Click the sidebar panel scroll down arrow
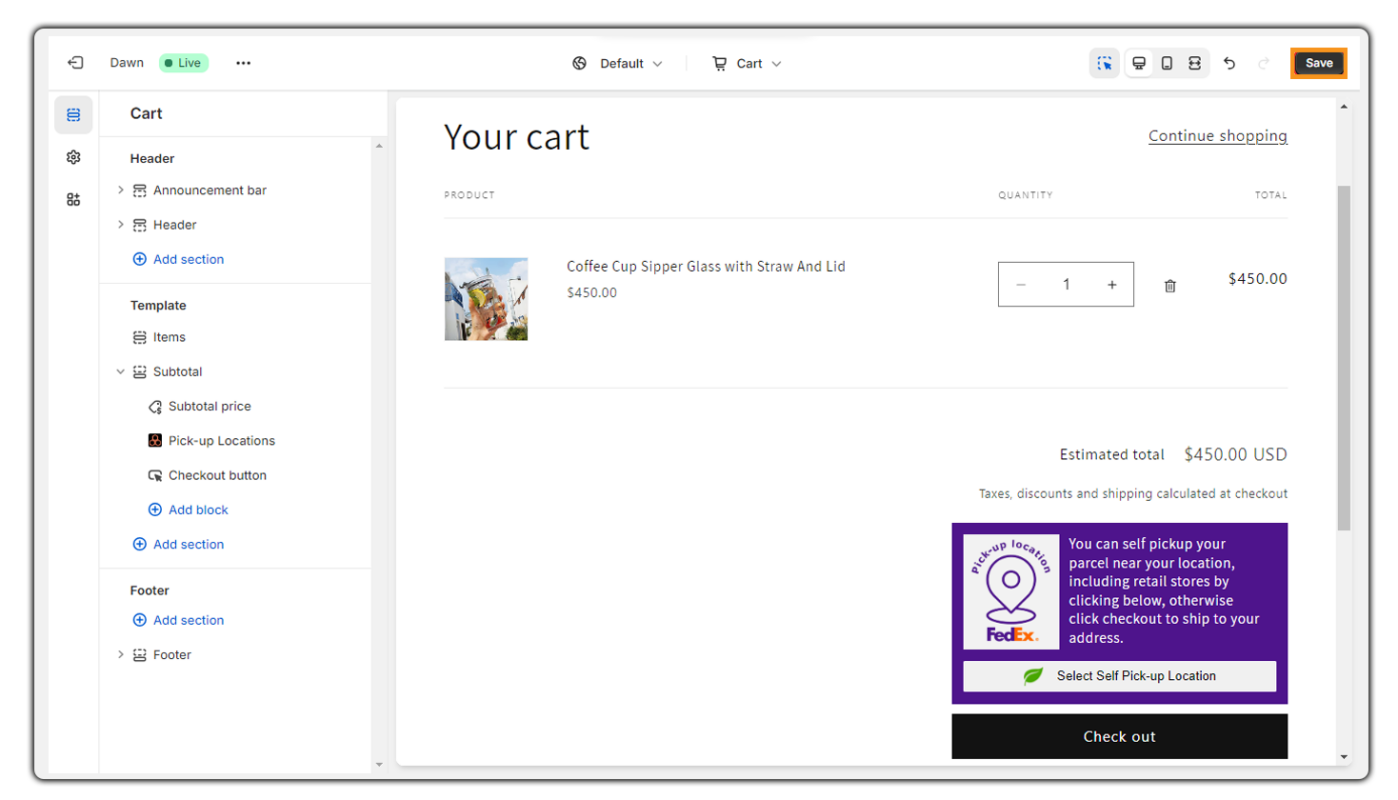The image size is (1398, 800). (x=379, y=765)
